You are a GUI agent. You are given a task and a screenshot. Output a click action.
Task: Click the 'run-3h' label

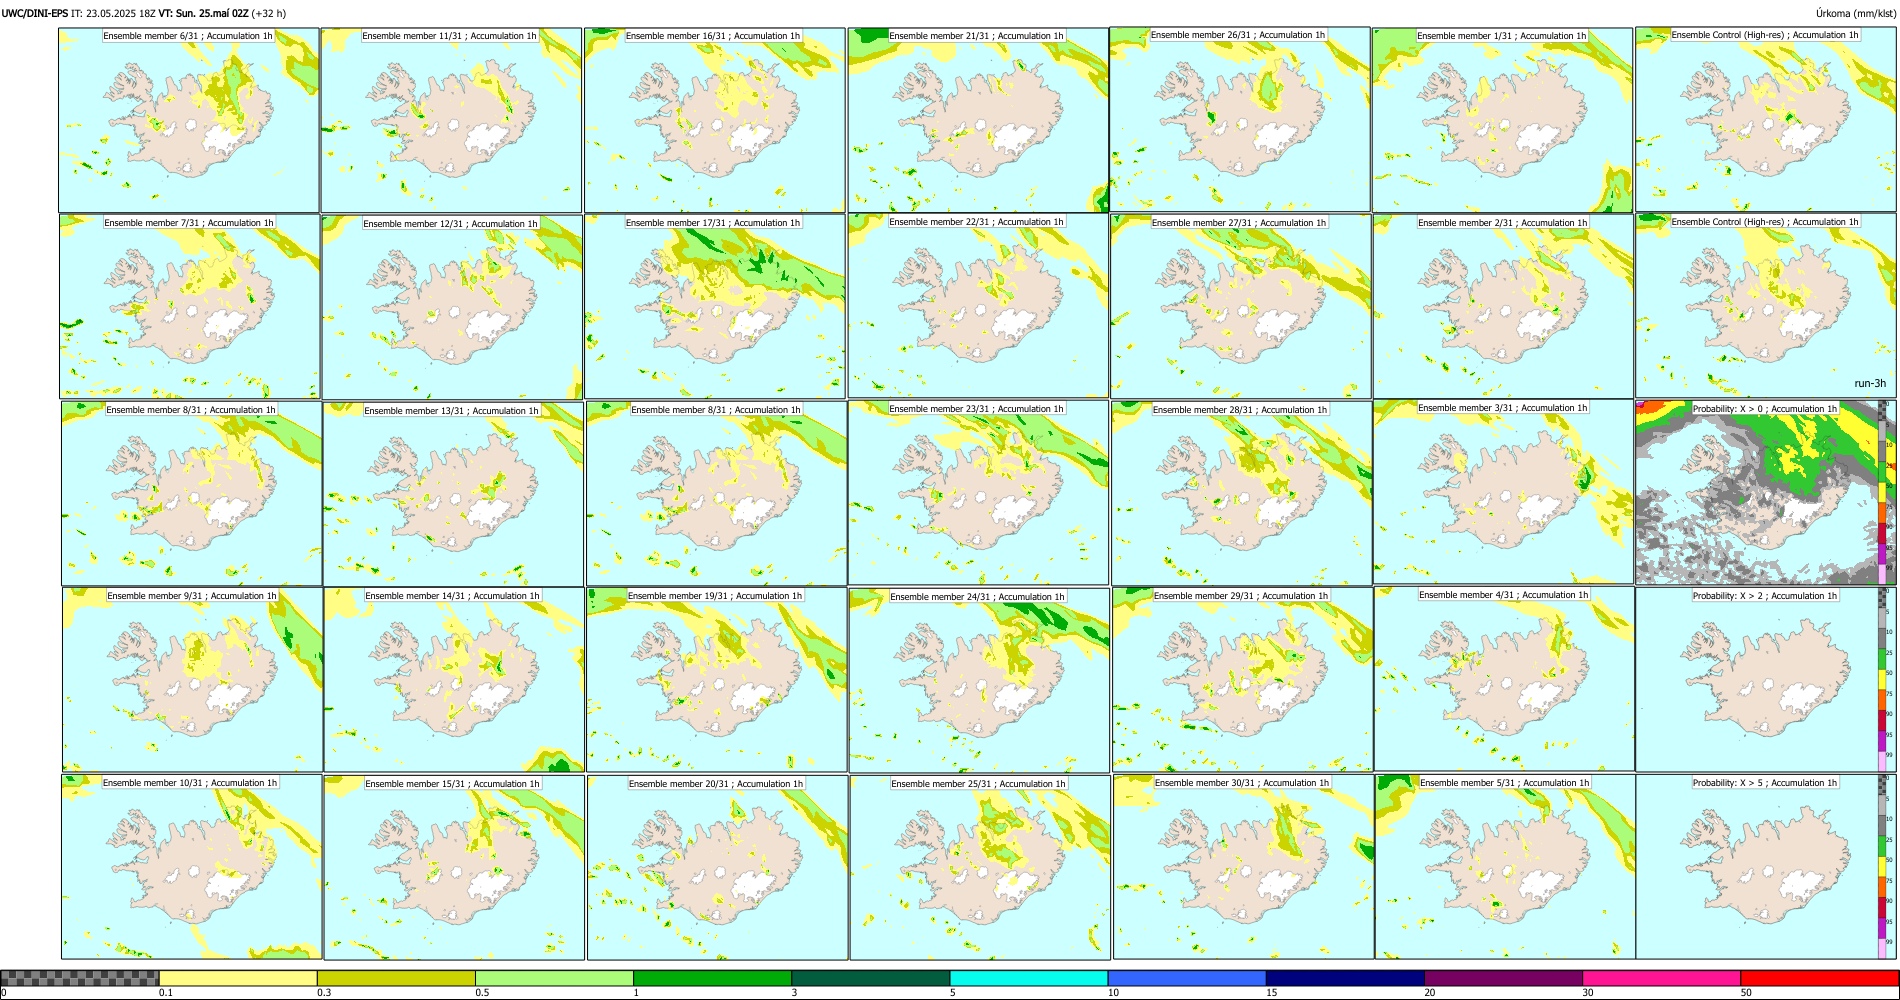(x=1870, y=383)
